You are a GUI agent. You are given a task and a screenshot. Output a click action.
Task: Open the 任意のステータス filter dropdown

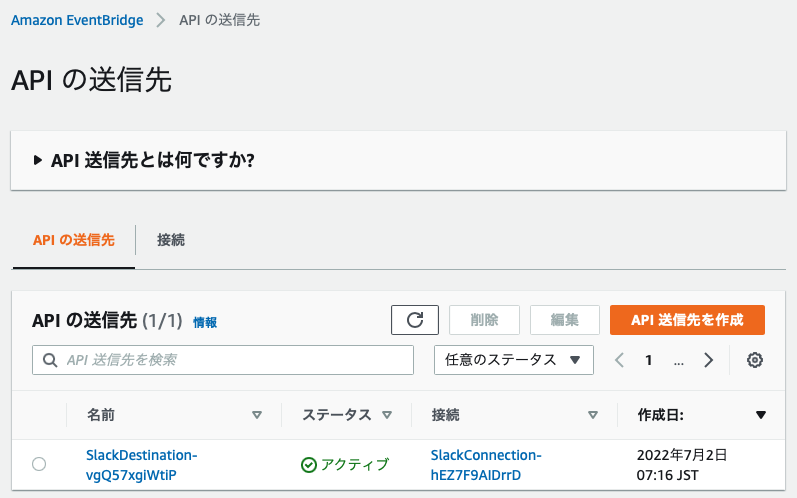tap(513, 360)
